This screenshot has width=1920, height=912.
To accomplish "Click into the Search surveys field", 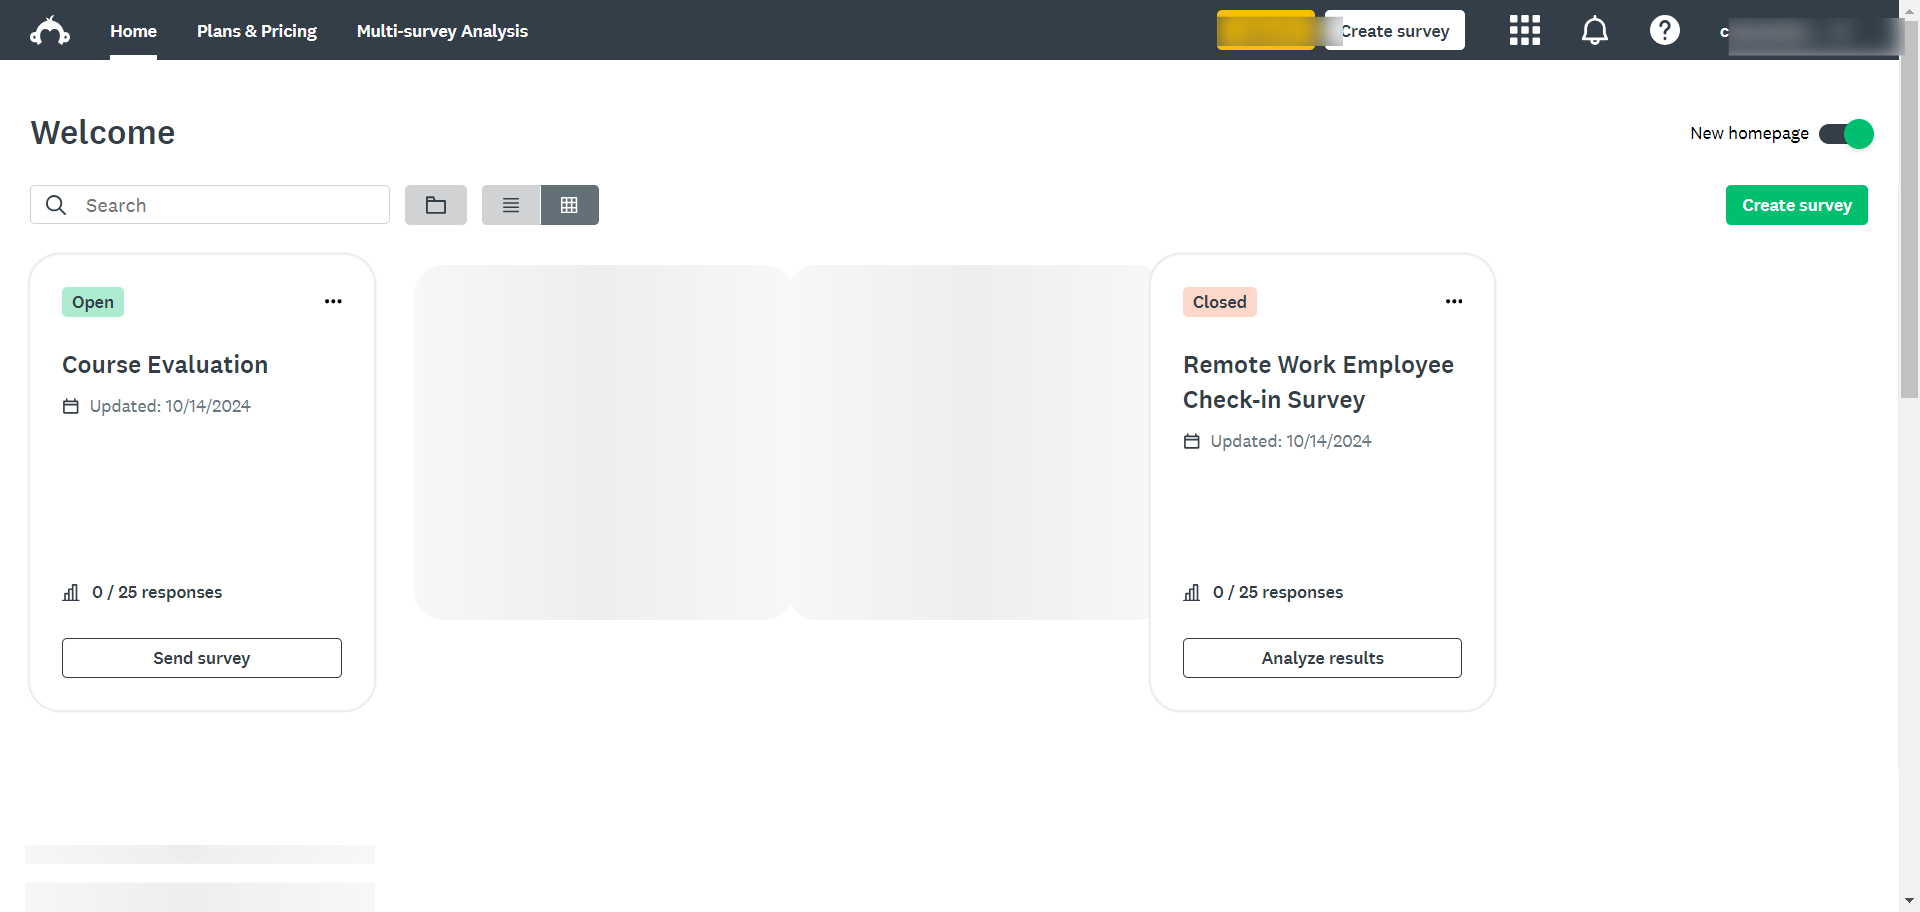I will (230, 205).
